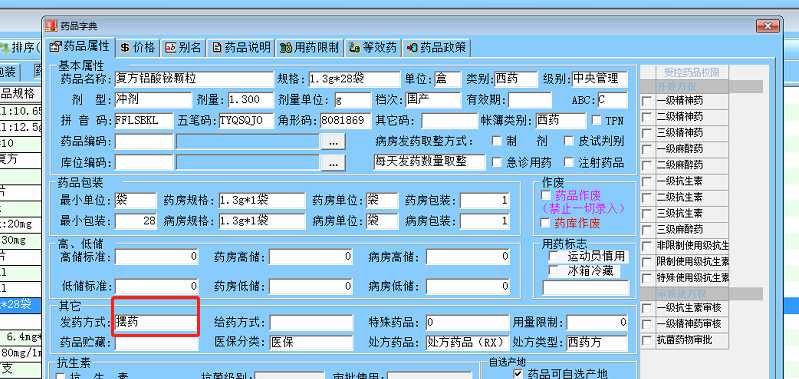Open the 帐簿类别 dropdown showing 西药

(561, 120)
